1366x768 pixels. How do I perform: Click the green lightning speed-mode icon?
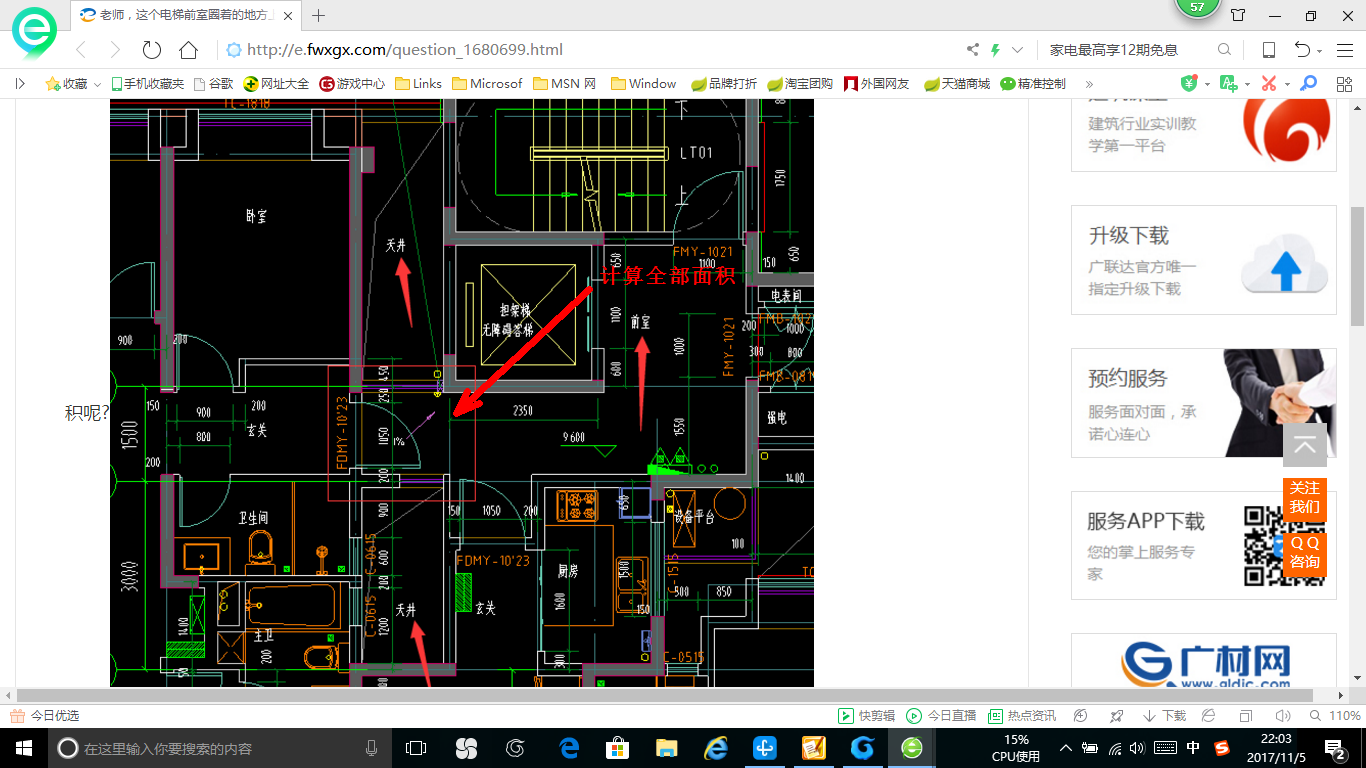click(x=995, y=50)
